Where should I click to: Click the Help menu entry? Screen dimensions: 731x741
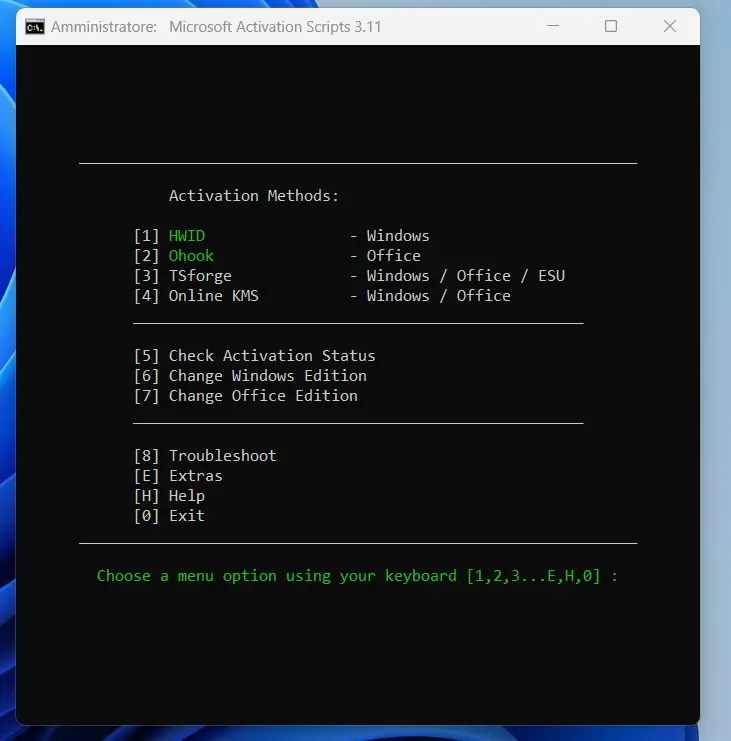pos(187,496)
